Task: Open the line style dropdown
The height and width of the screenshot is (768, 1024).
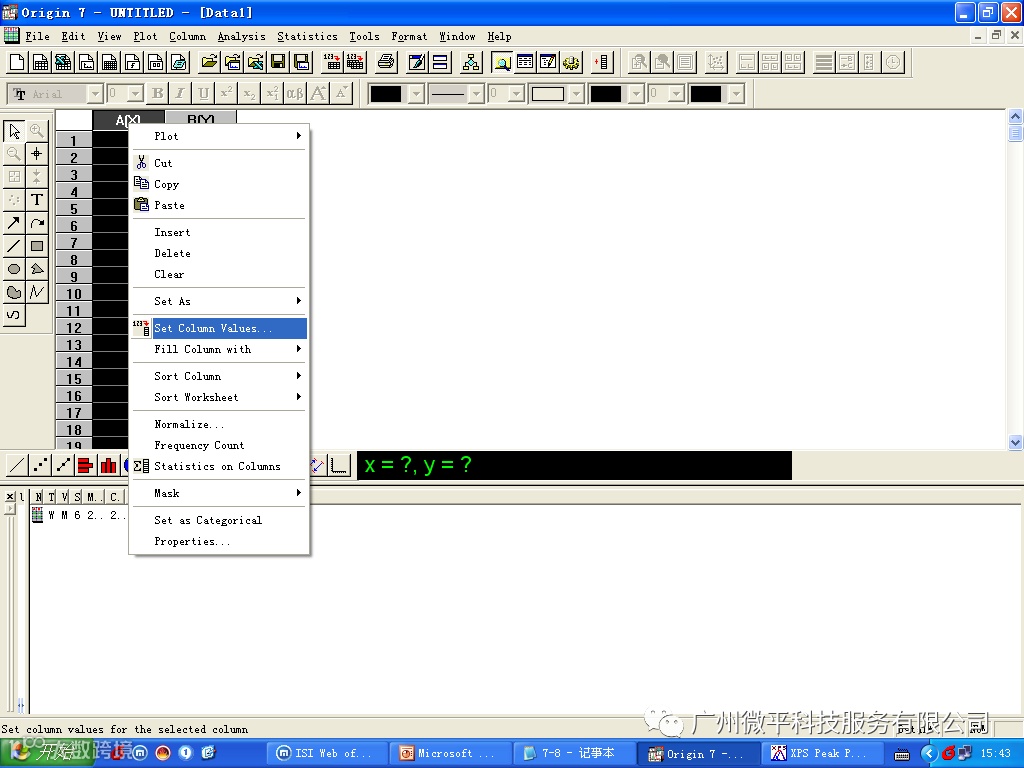Action: tap(476, 94)
